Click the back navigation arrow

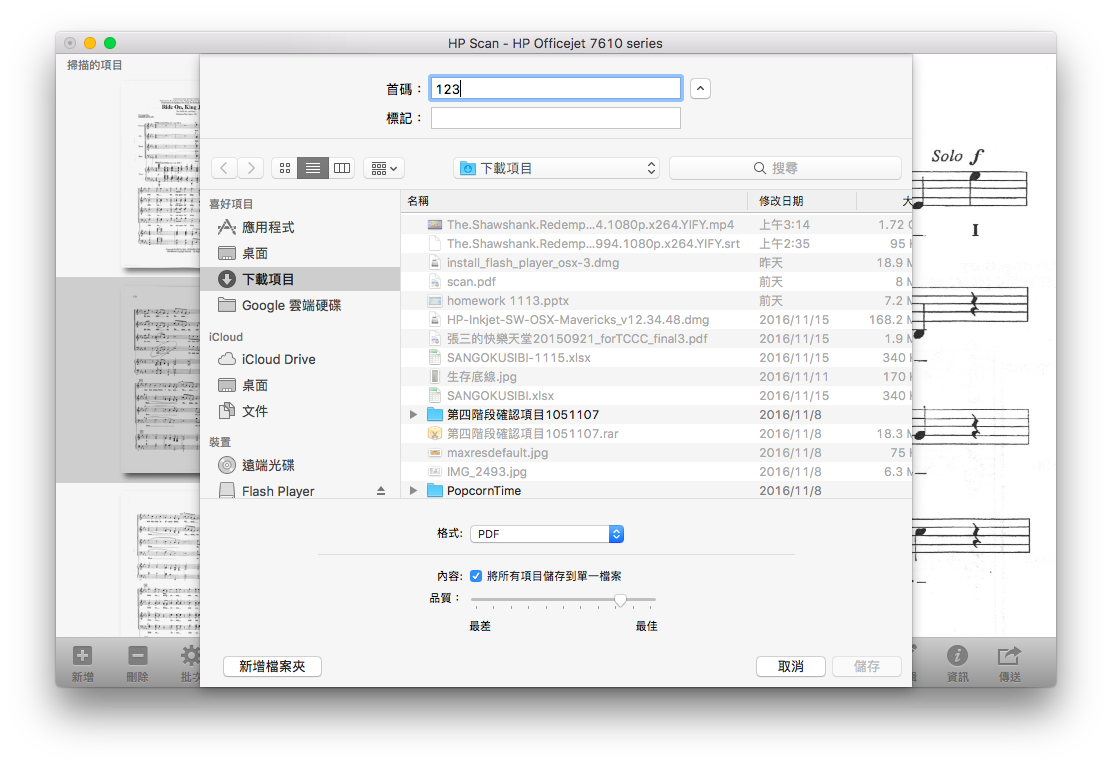tap(224, 168)
